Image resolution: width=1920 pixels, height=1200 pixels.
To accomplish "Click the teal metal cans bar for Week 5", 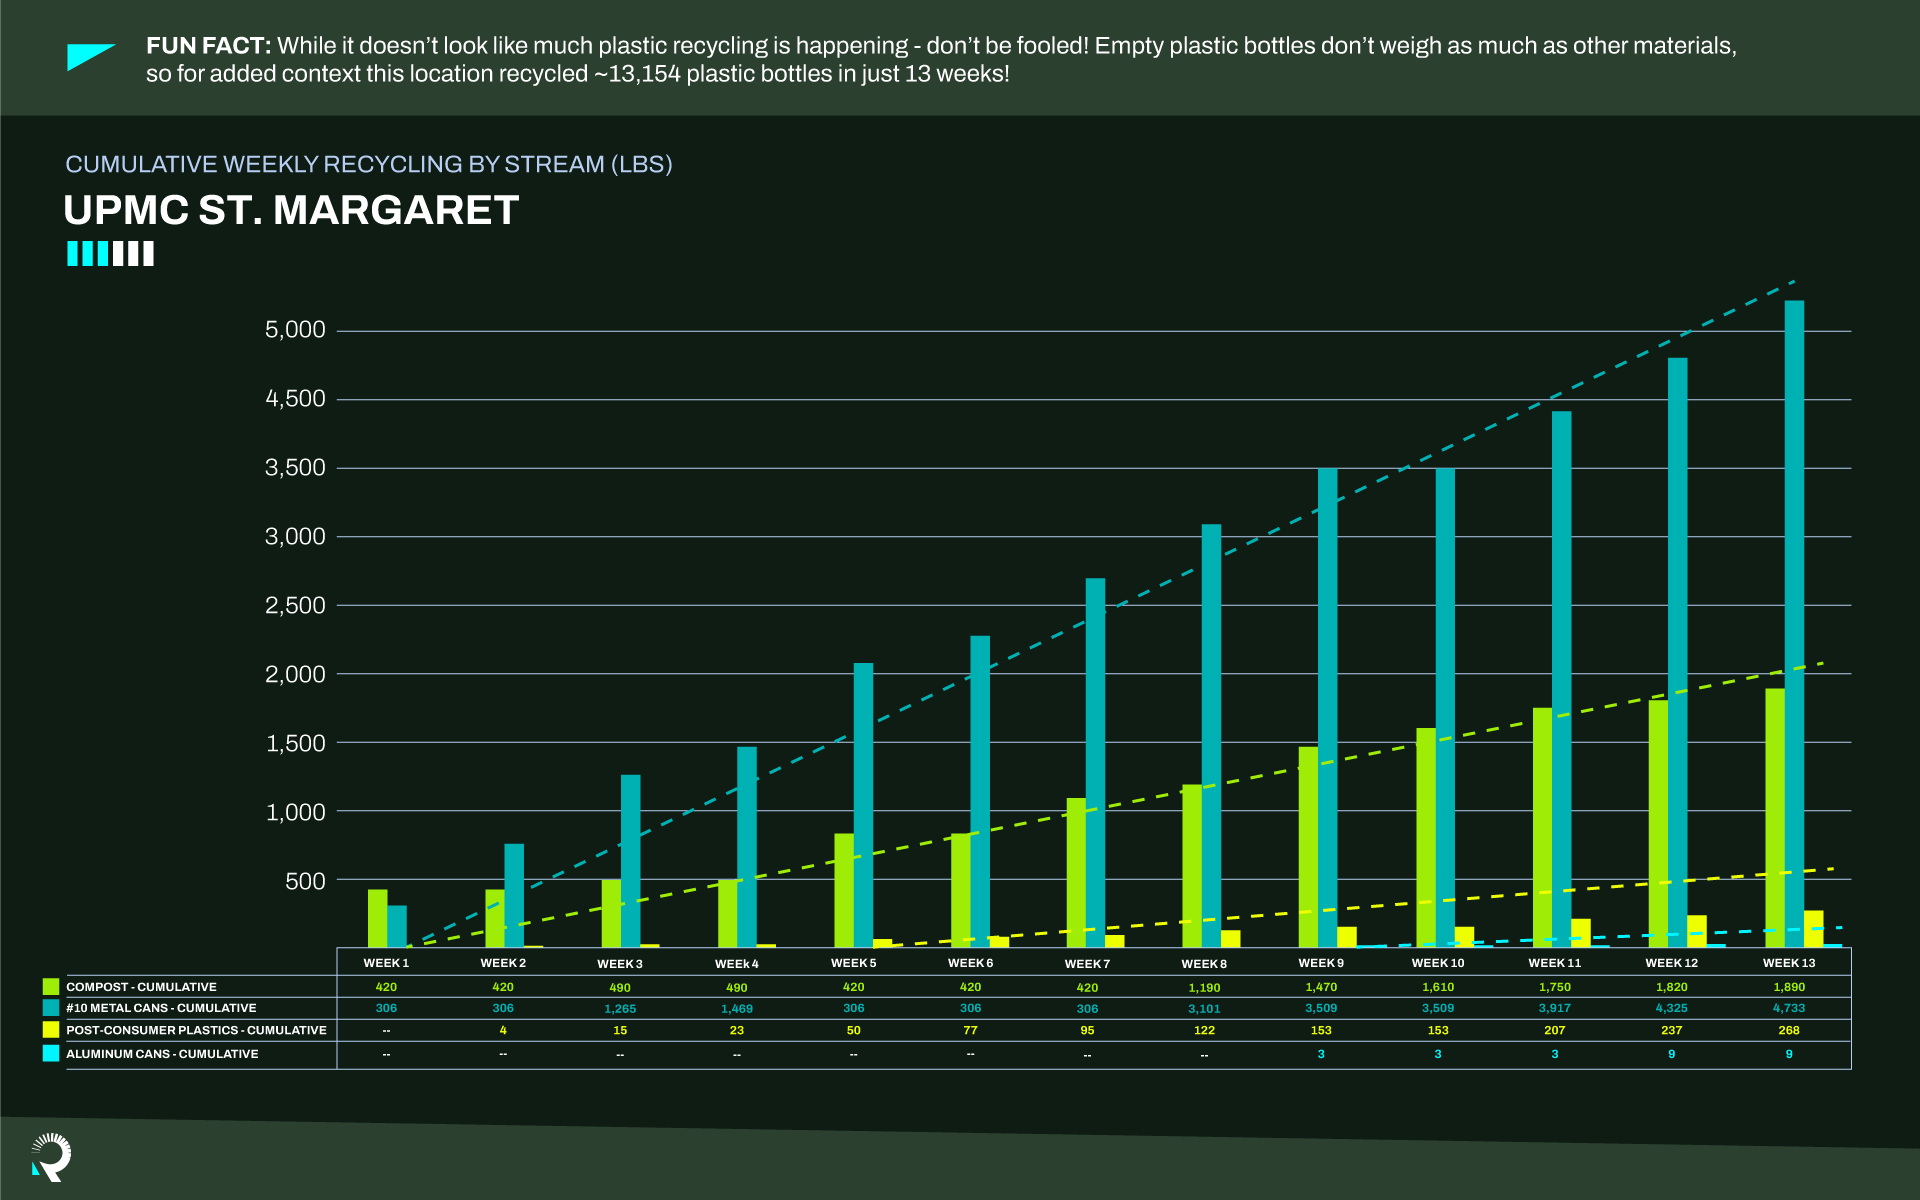I will pyautogui.click(x=863, y=805).
